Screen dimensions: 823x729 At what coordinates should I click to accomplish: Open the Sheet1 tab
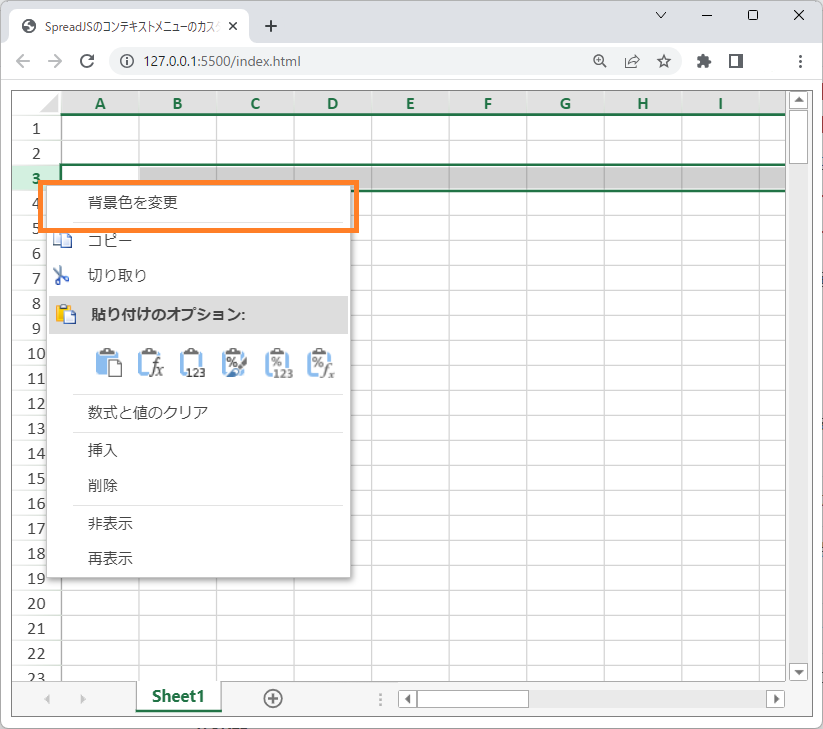pyautogui.click(x=178, y=696)
